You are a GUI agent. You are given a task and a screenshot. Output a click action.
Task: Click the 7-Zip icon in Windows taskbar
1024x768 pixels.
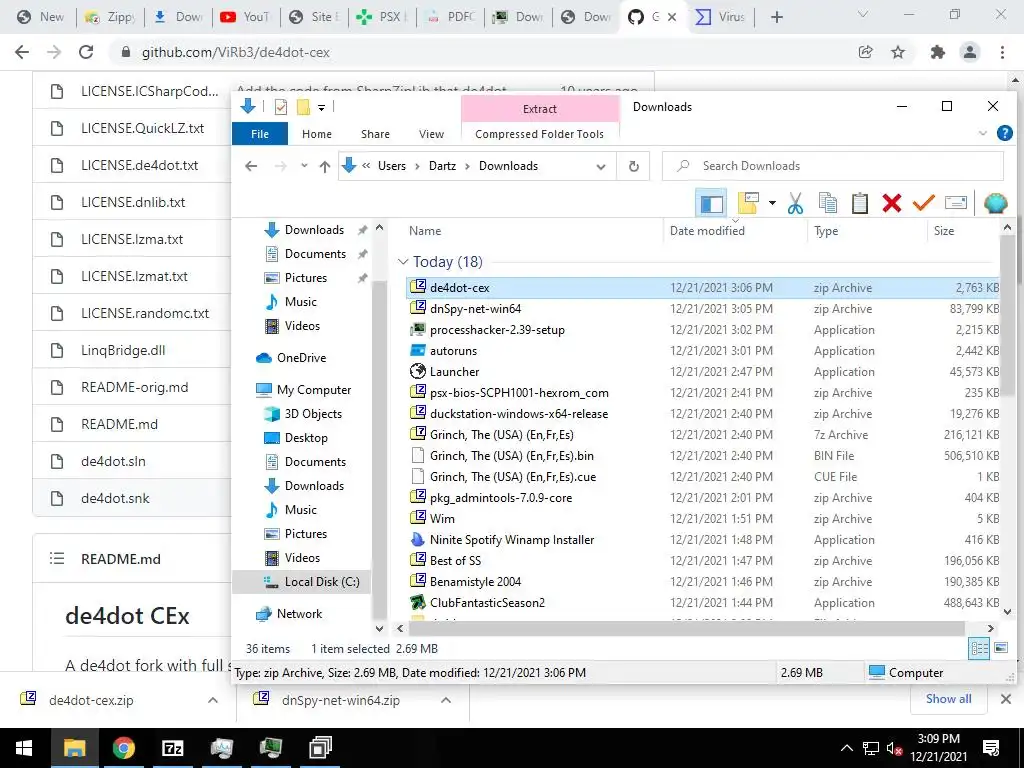[172, 748]
